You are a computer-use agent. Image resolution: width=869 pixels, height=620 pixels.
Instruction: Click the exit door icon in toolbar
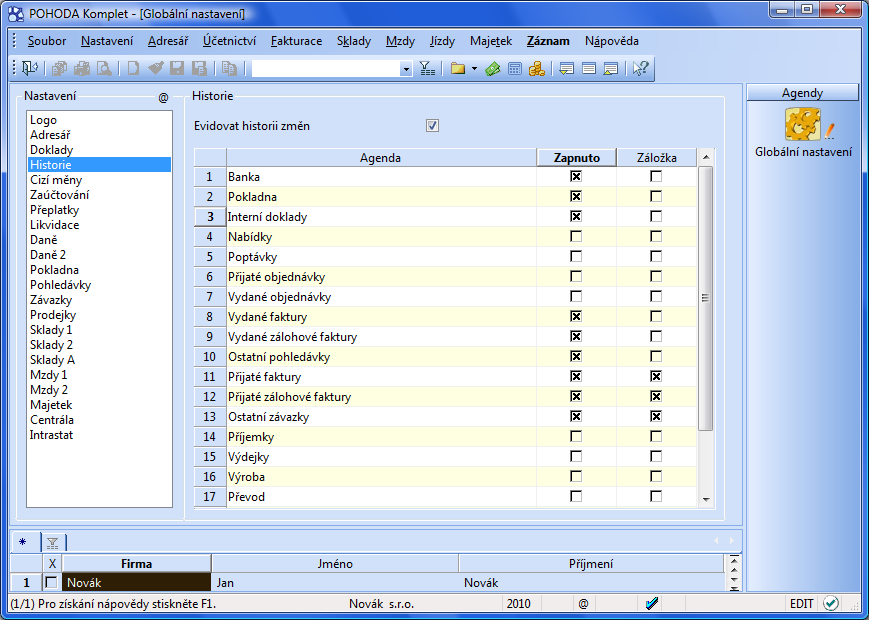pos(29,68)
